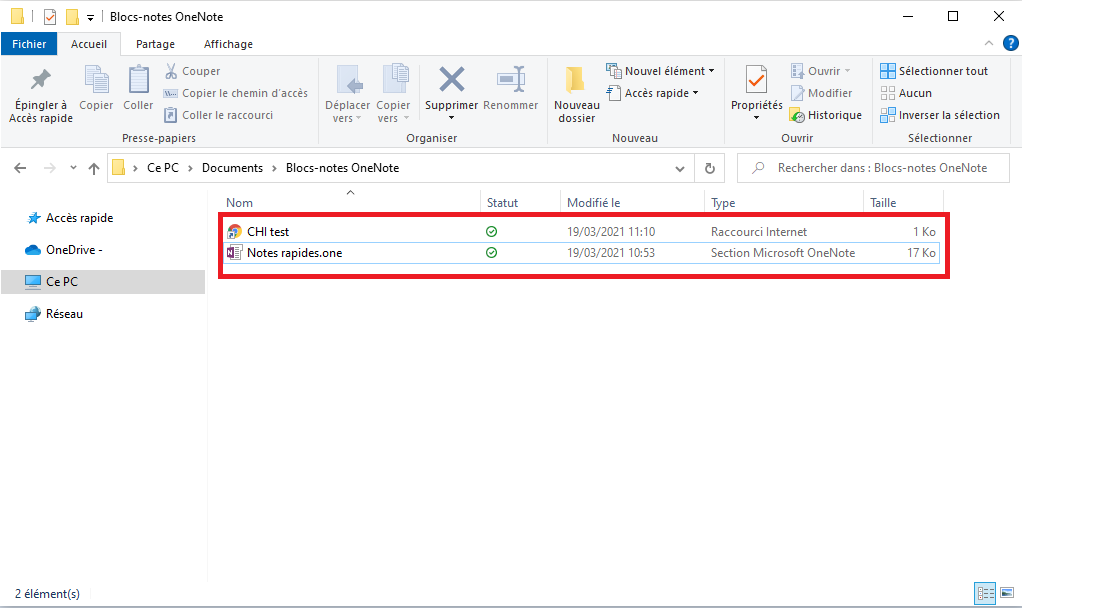1111x608 pixels.
Task: Open Propriétés checkmark icon
Action: 756,79
